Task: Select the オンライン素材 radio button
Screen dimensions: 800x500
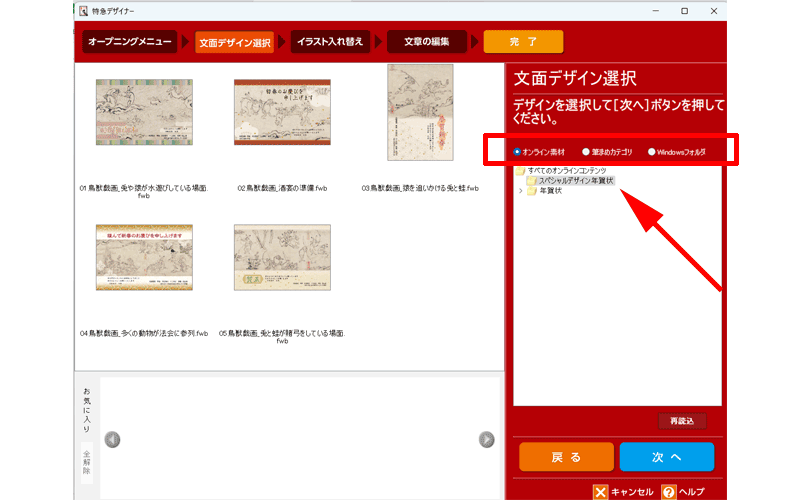Action: point(517,152)
